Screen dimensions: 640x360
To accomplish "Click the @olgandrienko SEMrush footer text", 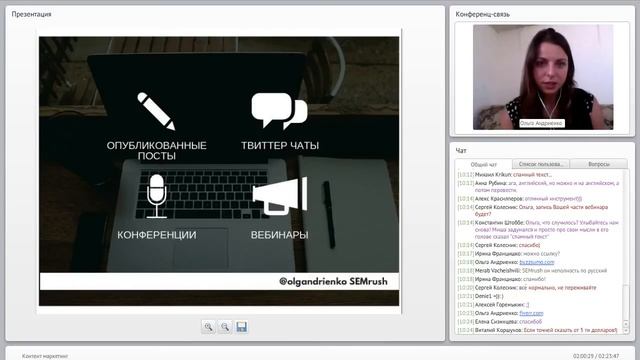I will pos(333,281).
